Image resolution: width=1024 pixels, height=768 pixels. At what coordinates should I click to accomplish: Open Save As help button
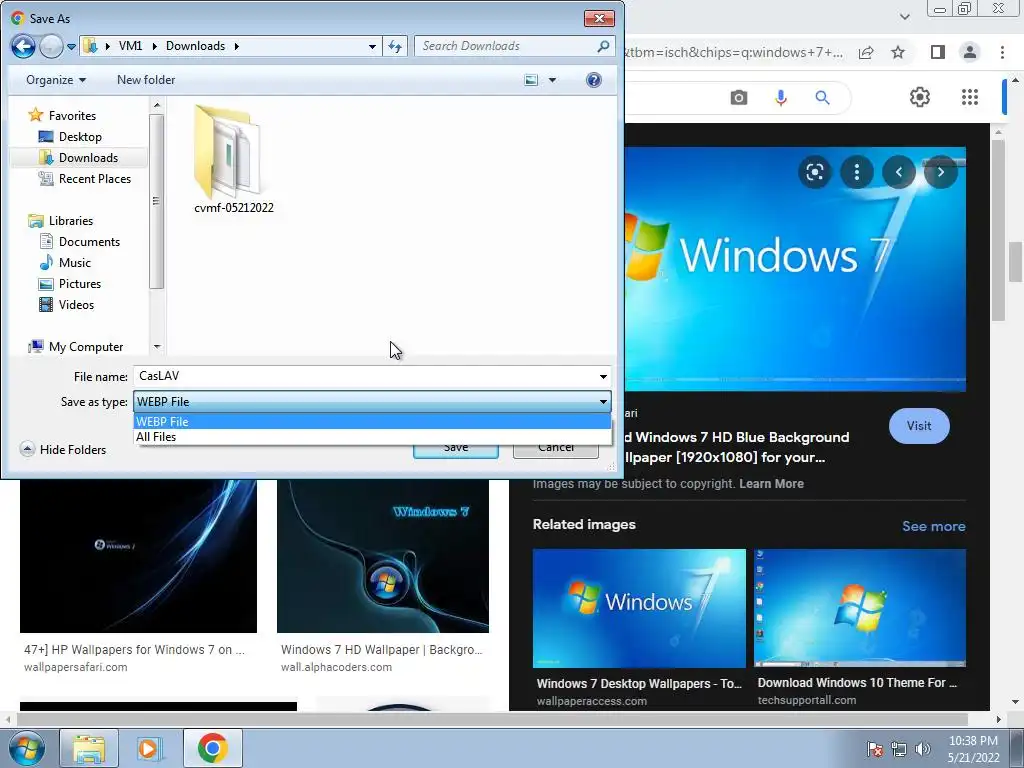(x=594, y=80)
